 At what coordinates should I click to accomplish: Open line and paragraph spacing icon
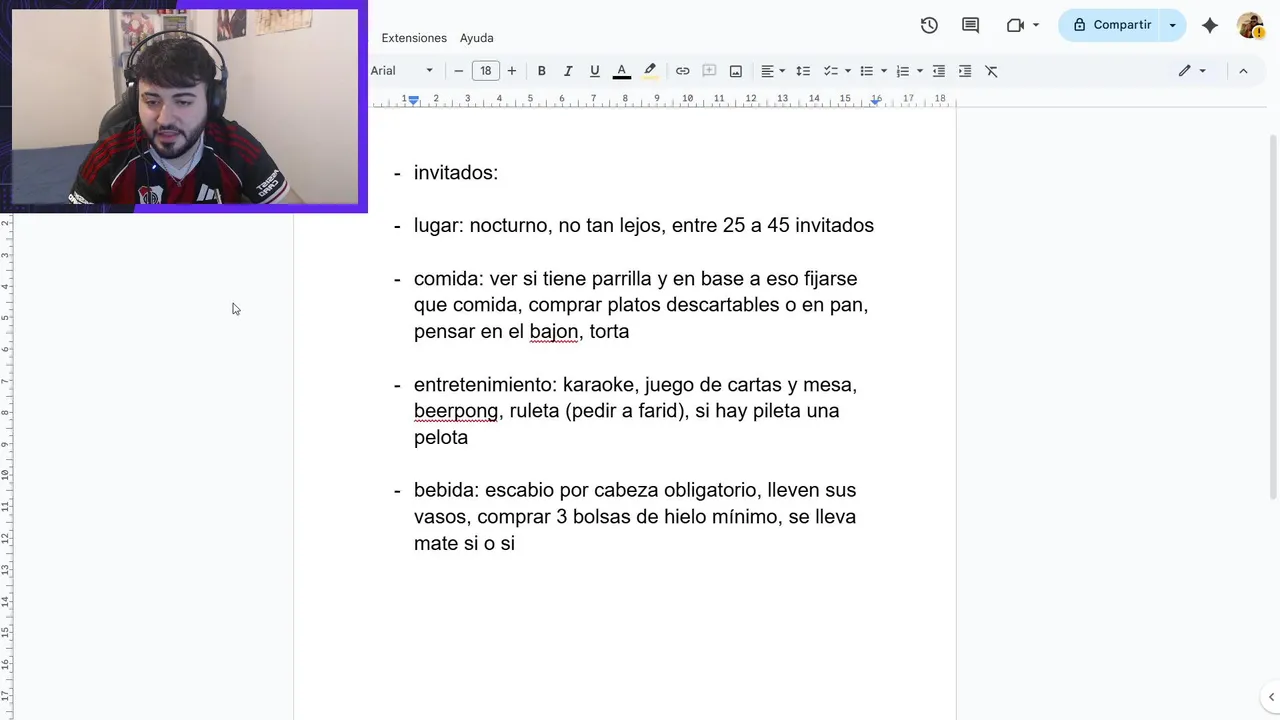coord(803,71)
